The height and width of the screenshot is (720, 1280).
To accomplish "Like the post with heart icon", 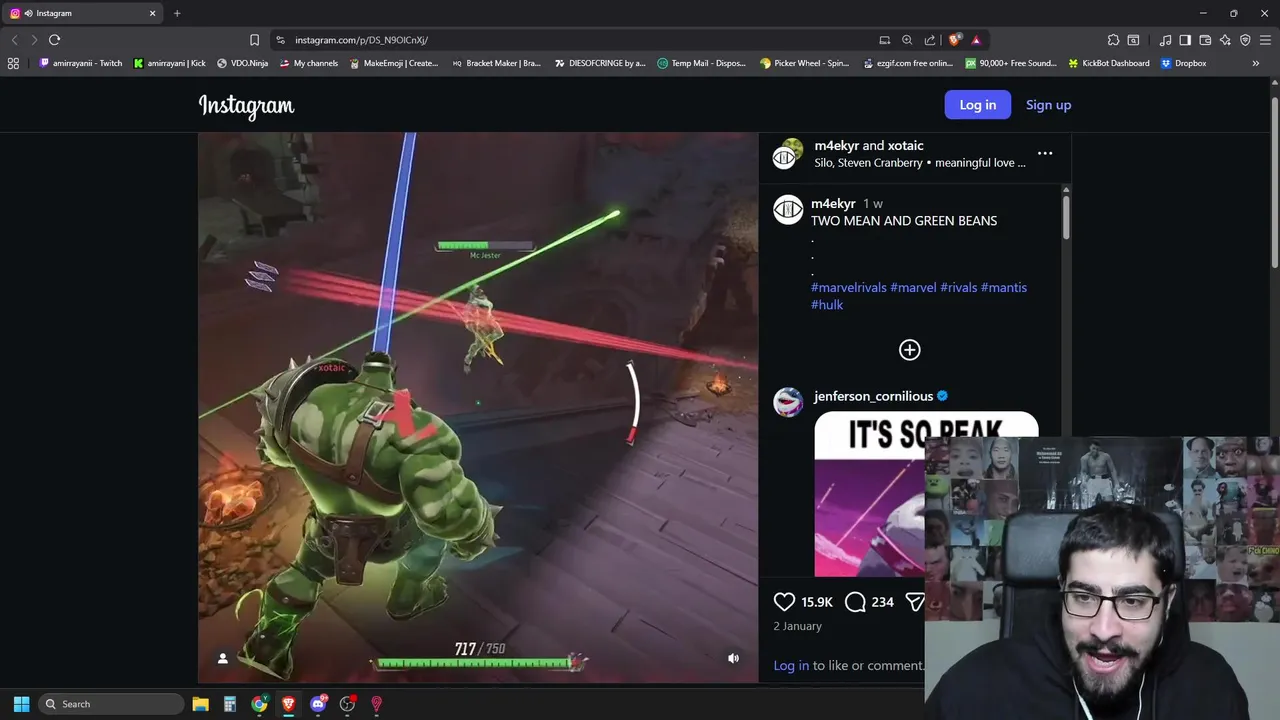I will click(x=784, y=602).
